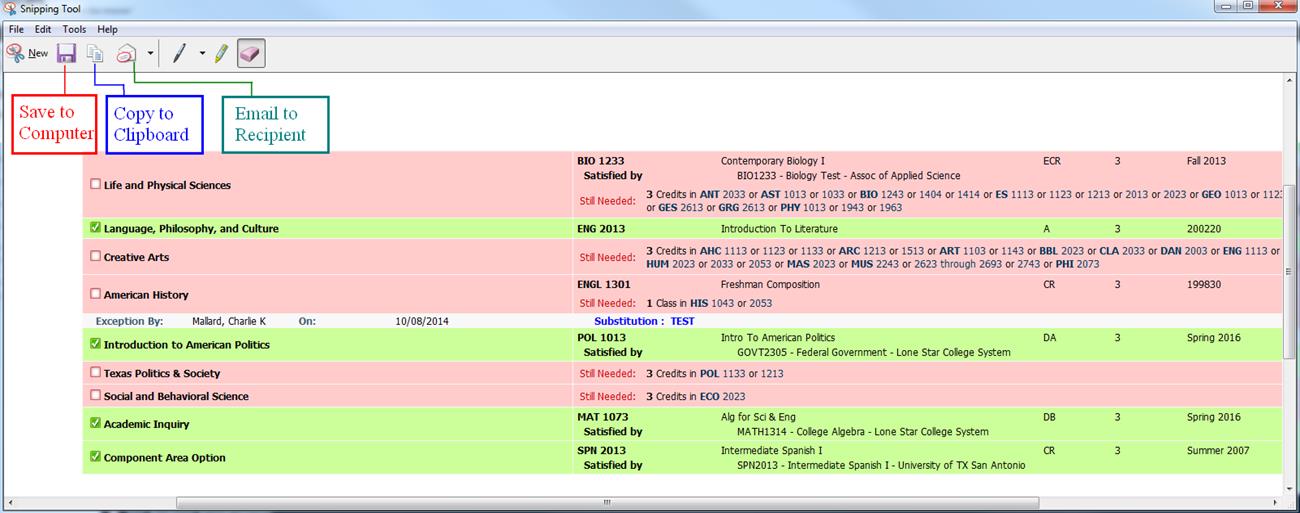Open the Help menu
The height and width of the screenshot is (513, 1300).
[x=107, y=30]
